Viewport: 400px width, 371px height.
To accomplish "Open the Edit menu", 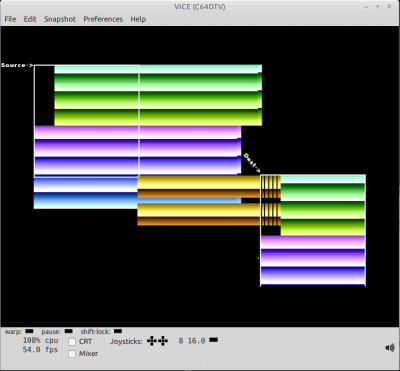I will point(30,19).
